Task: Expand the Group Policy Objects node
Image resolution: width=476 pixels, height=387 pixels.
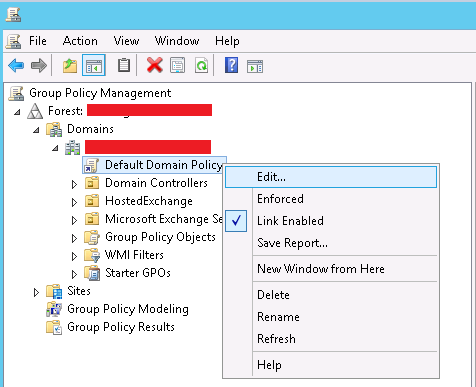Action: [x=74, y=238]
